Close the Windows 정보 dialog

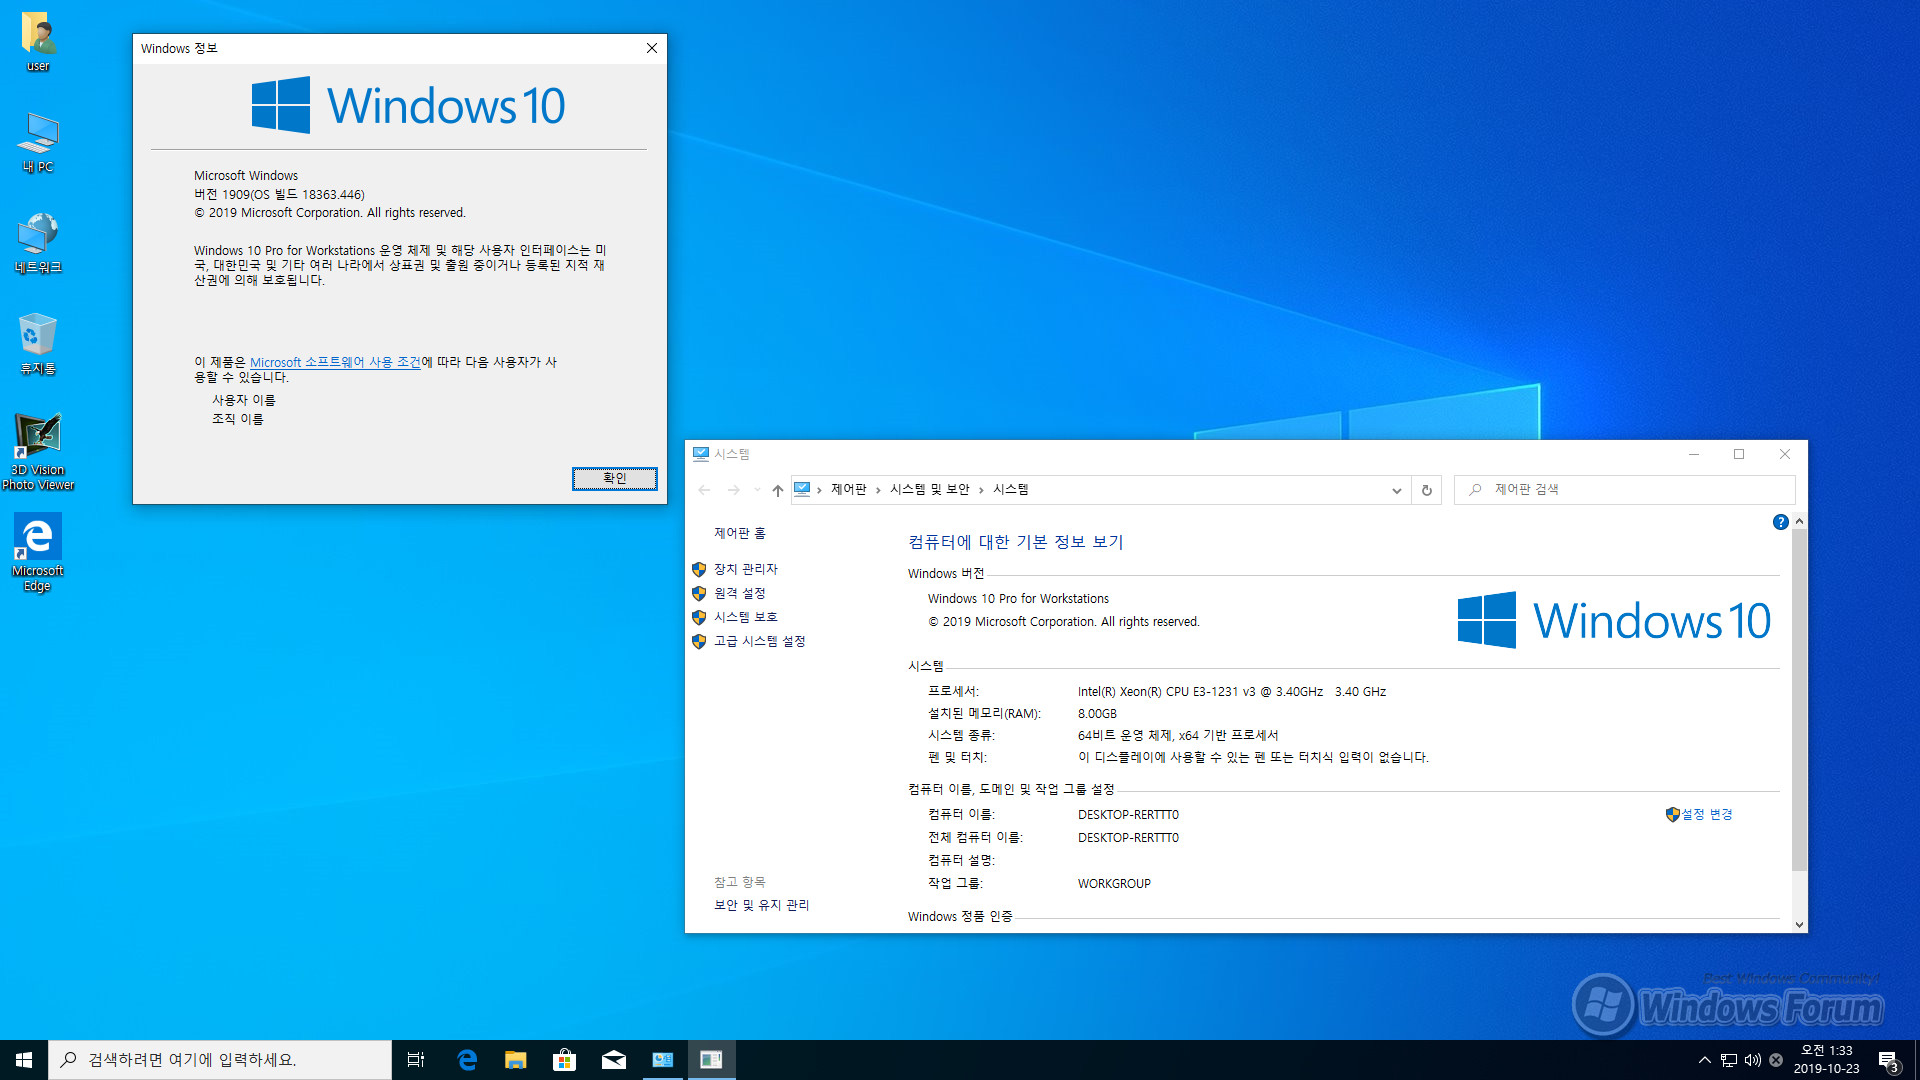[652, 48]
